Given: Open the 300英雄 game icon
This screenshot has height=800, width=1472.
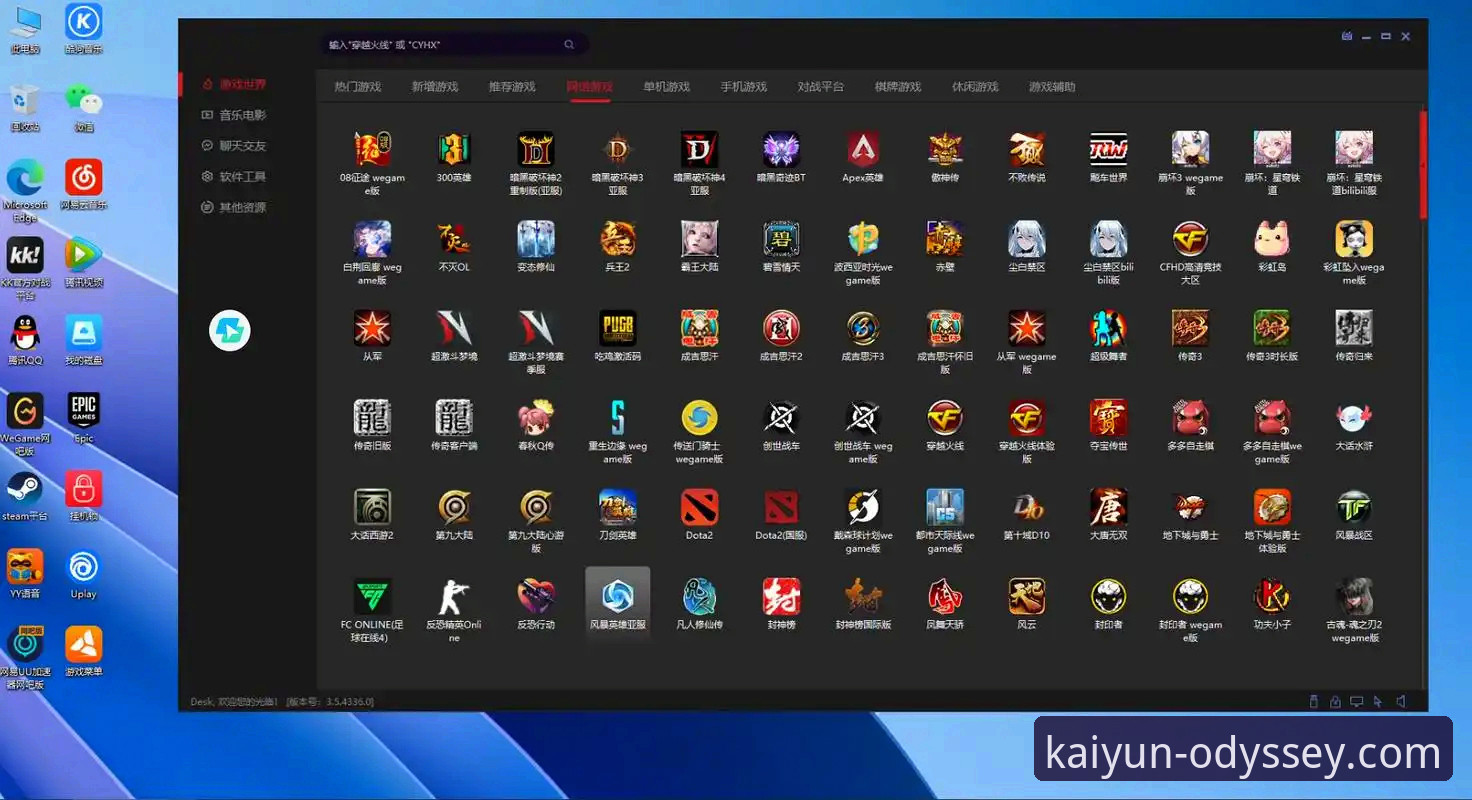Looking at the screenshot, I should tap(454, 150).
